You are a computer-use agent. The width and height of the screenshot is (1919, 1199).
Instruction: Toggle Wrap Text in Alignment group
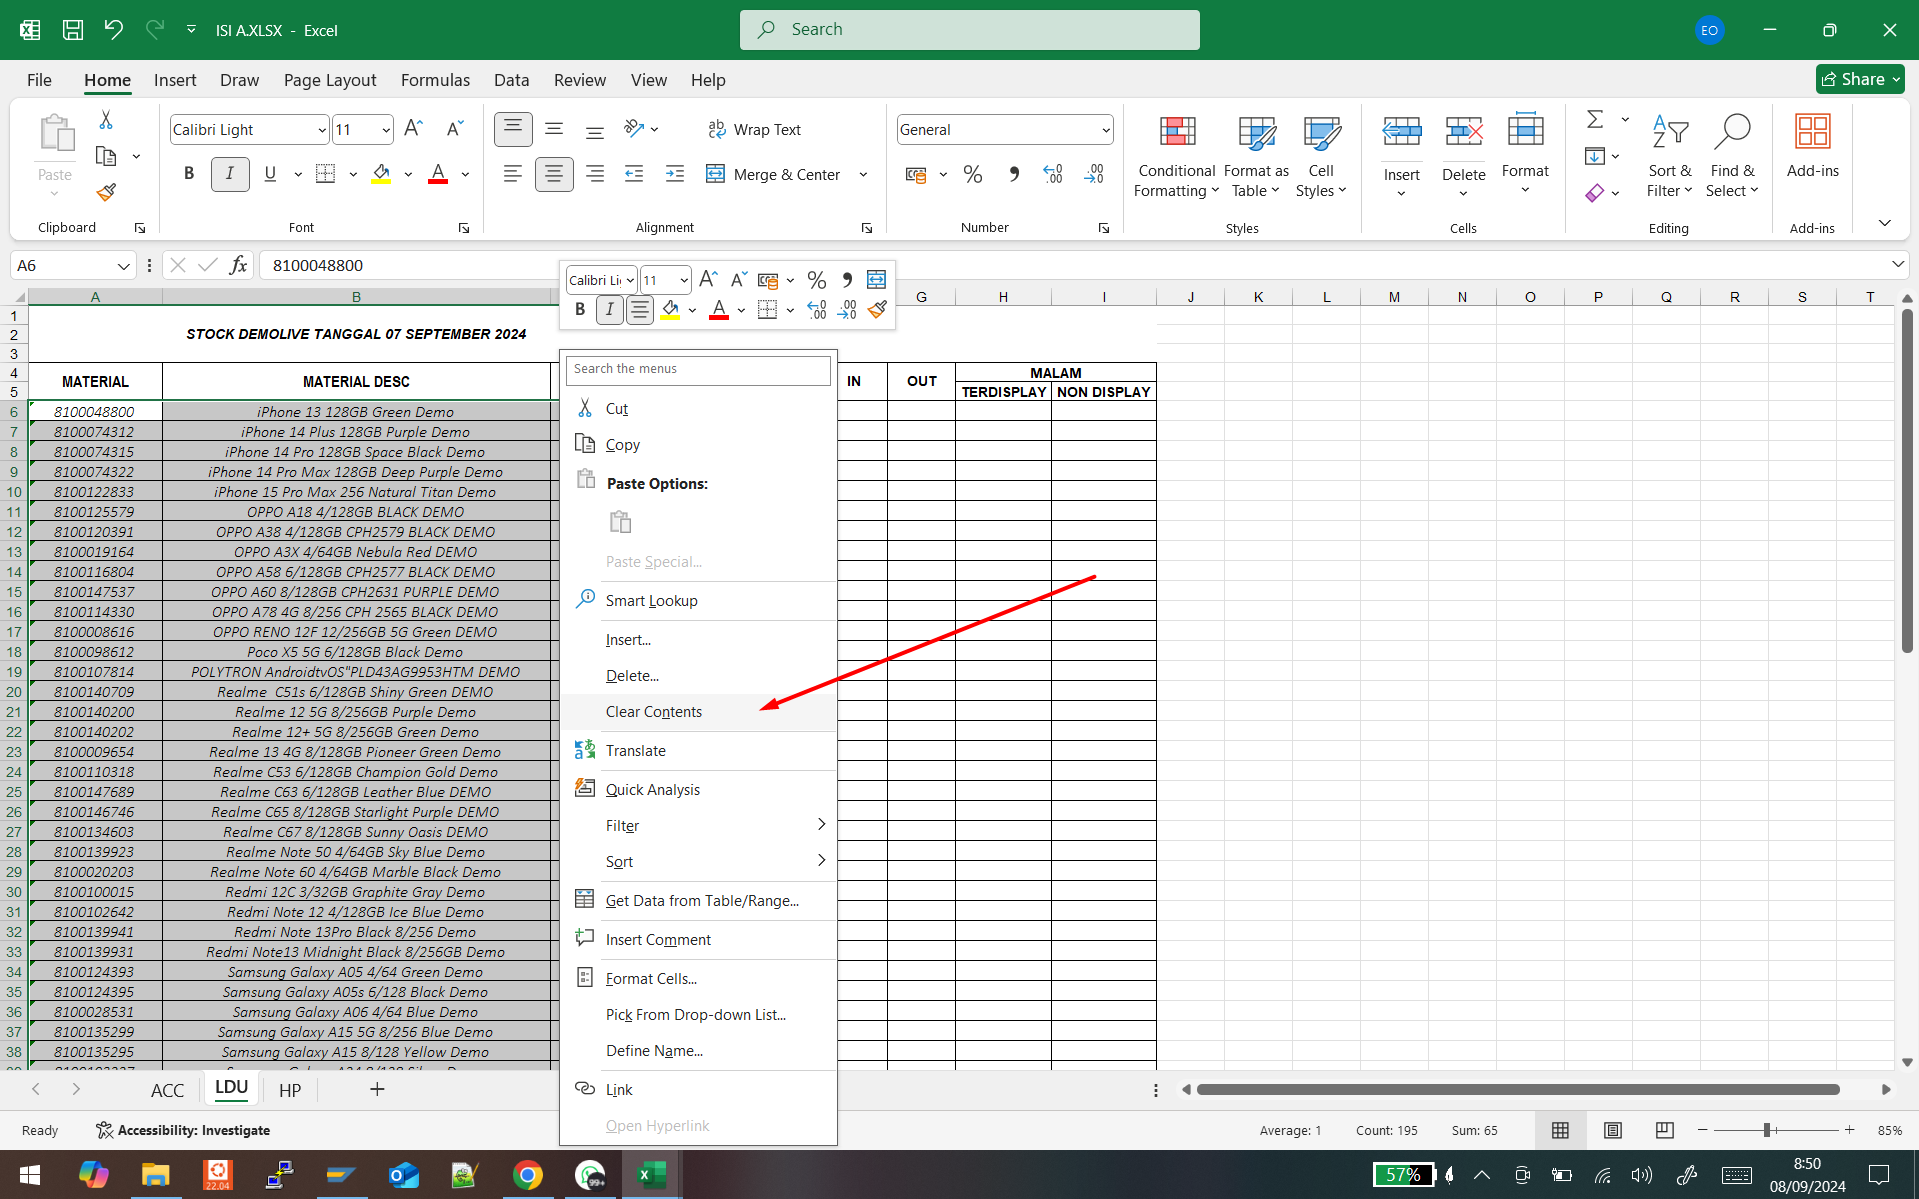click(x=755, y=129)
